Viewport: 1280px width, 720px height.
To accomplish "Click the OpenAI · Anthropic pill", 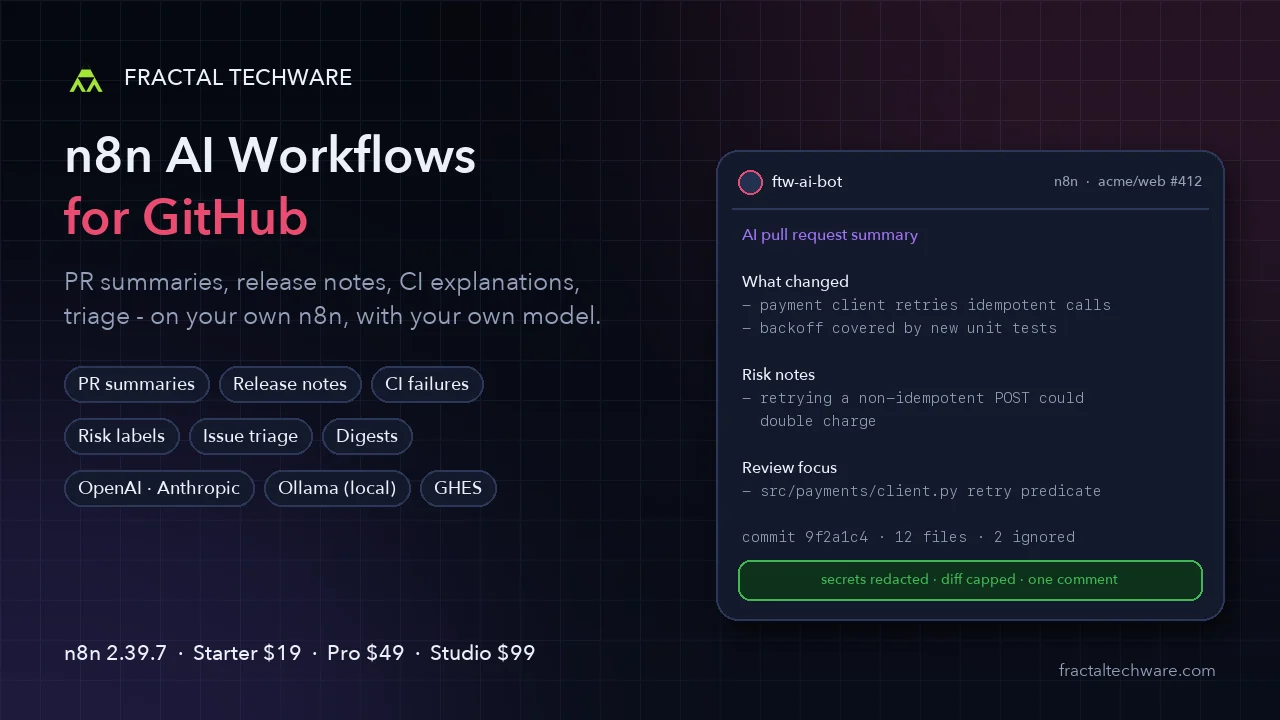I will tap(159, 488).
